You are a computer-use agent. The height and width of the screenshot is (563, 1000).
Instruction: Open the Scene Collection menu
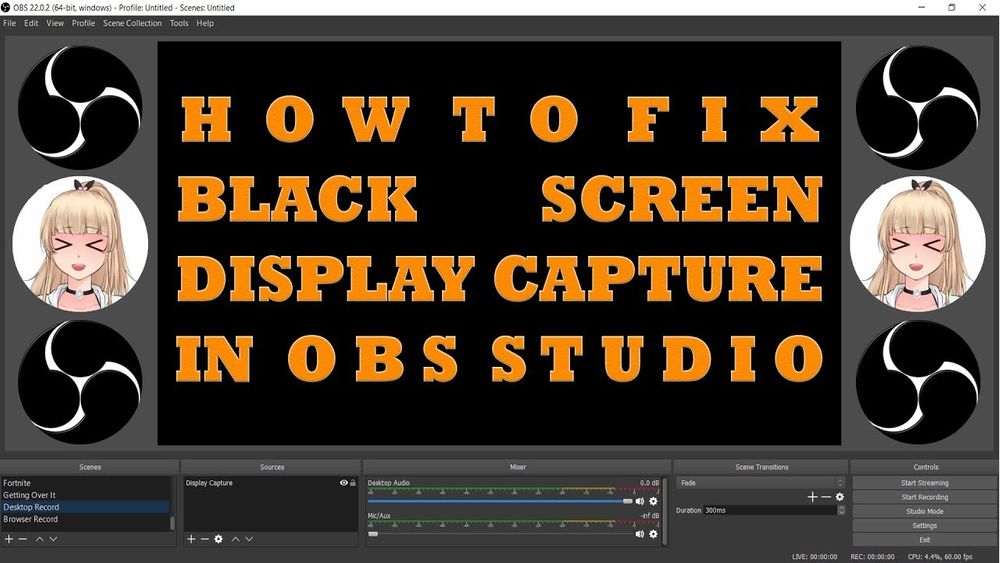[x=132, y=23]
